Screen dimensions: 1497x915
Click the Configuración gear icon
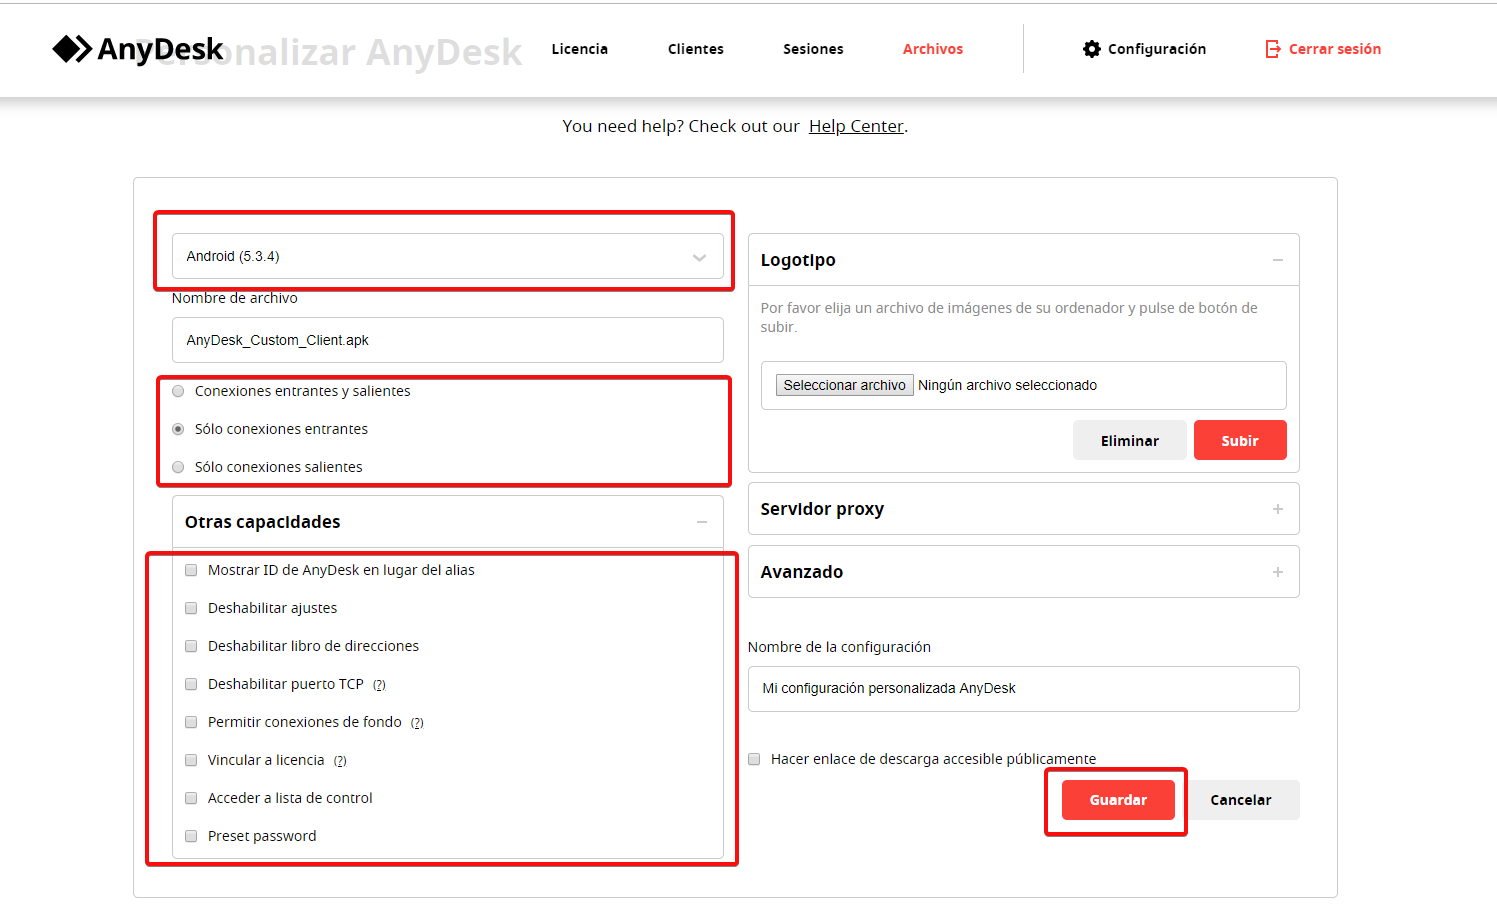coord(1092,49)
